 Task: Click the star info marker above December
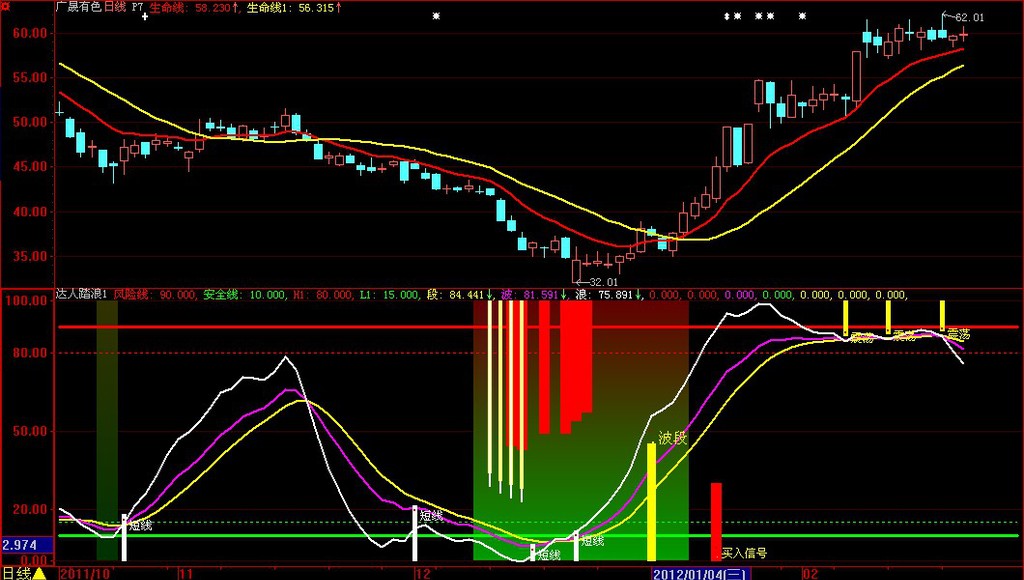435,16
